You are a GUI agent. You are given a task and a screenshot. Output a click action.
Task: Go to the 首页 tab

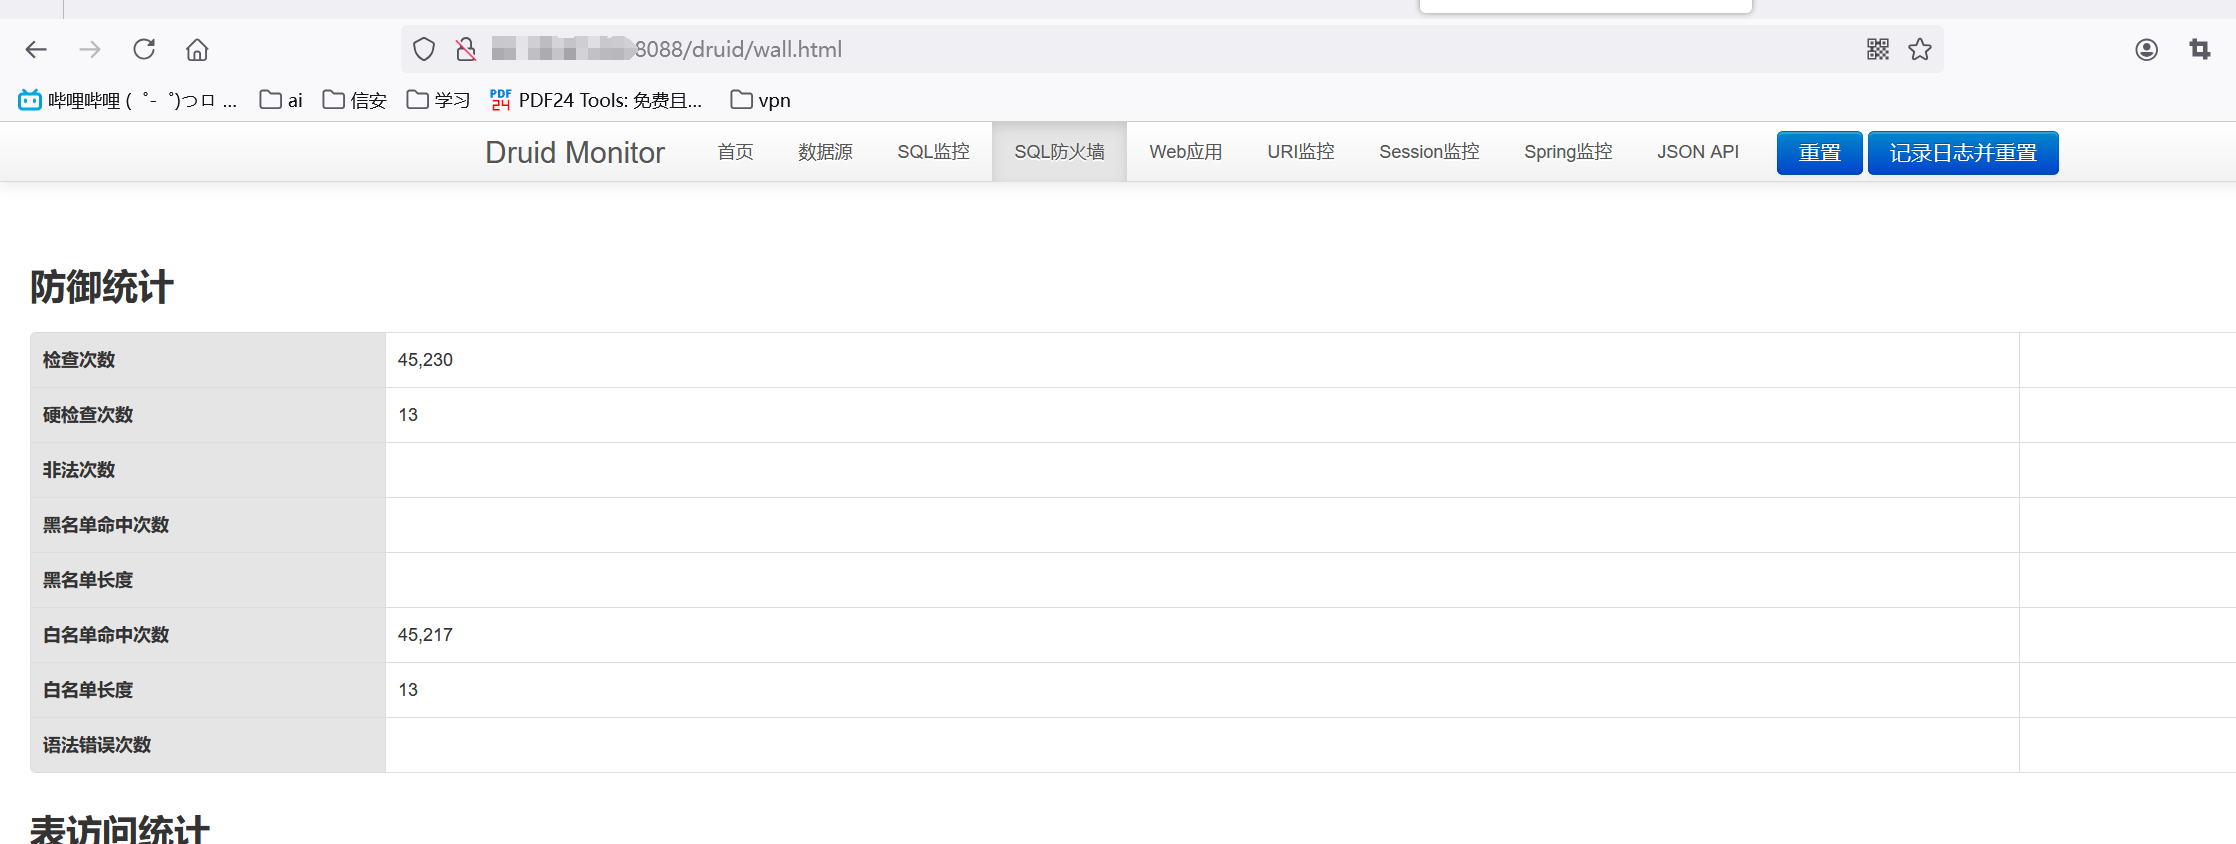tap(735, 152)
